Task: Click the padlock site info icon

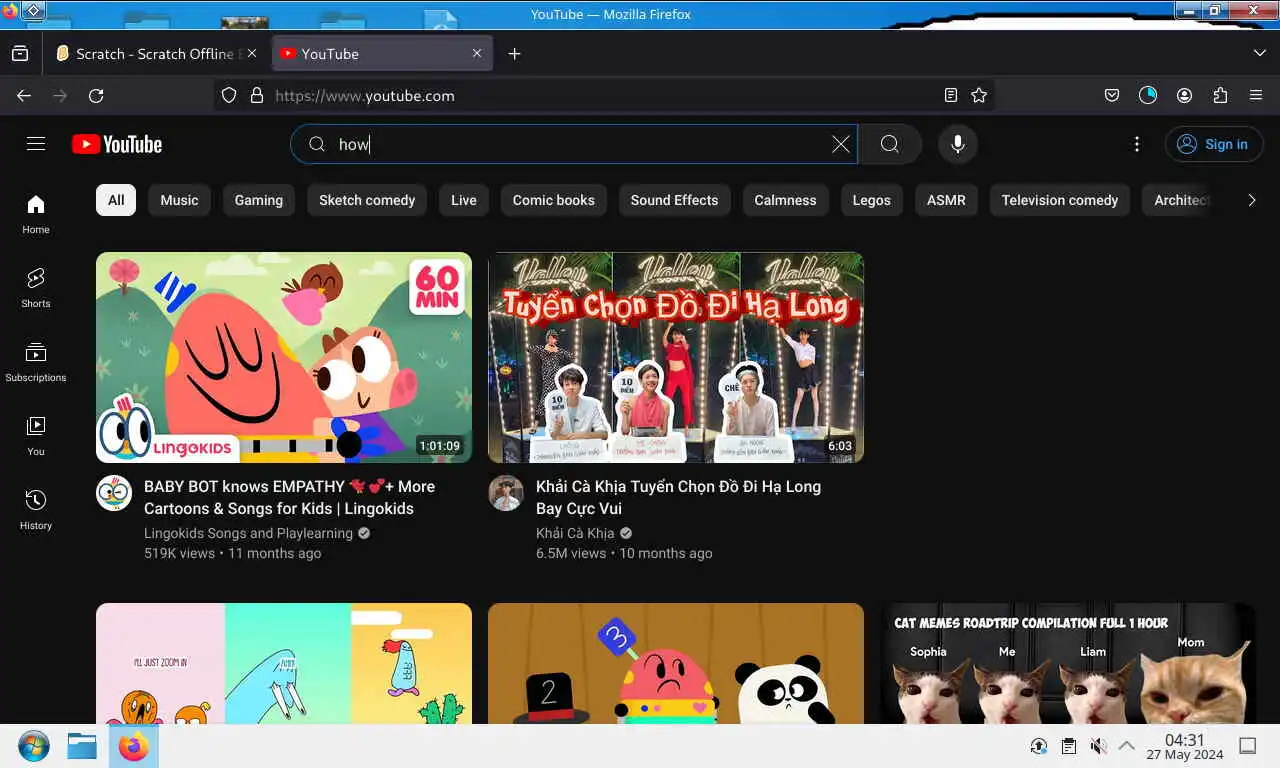Action: (x=257, y=96)
